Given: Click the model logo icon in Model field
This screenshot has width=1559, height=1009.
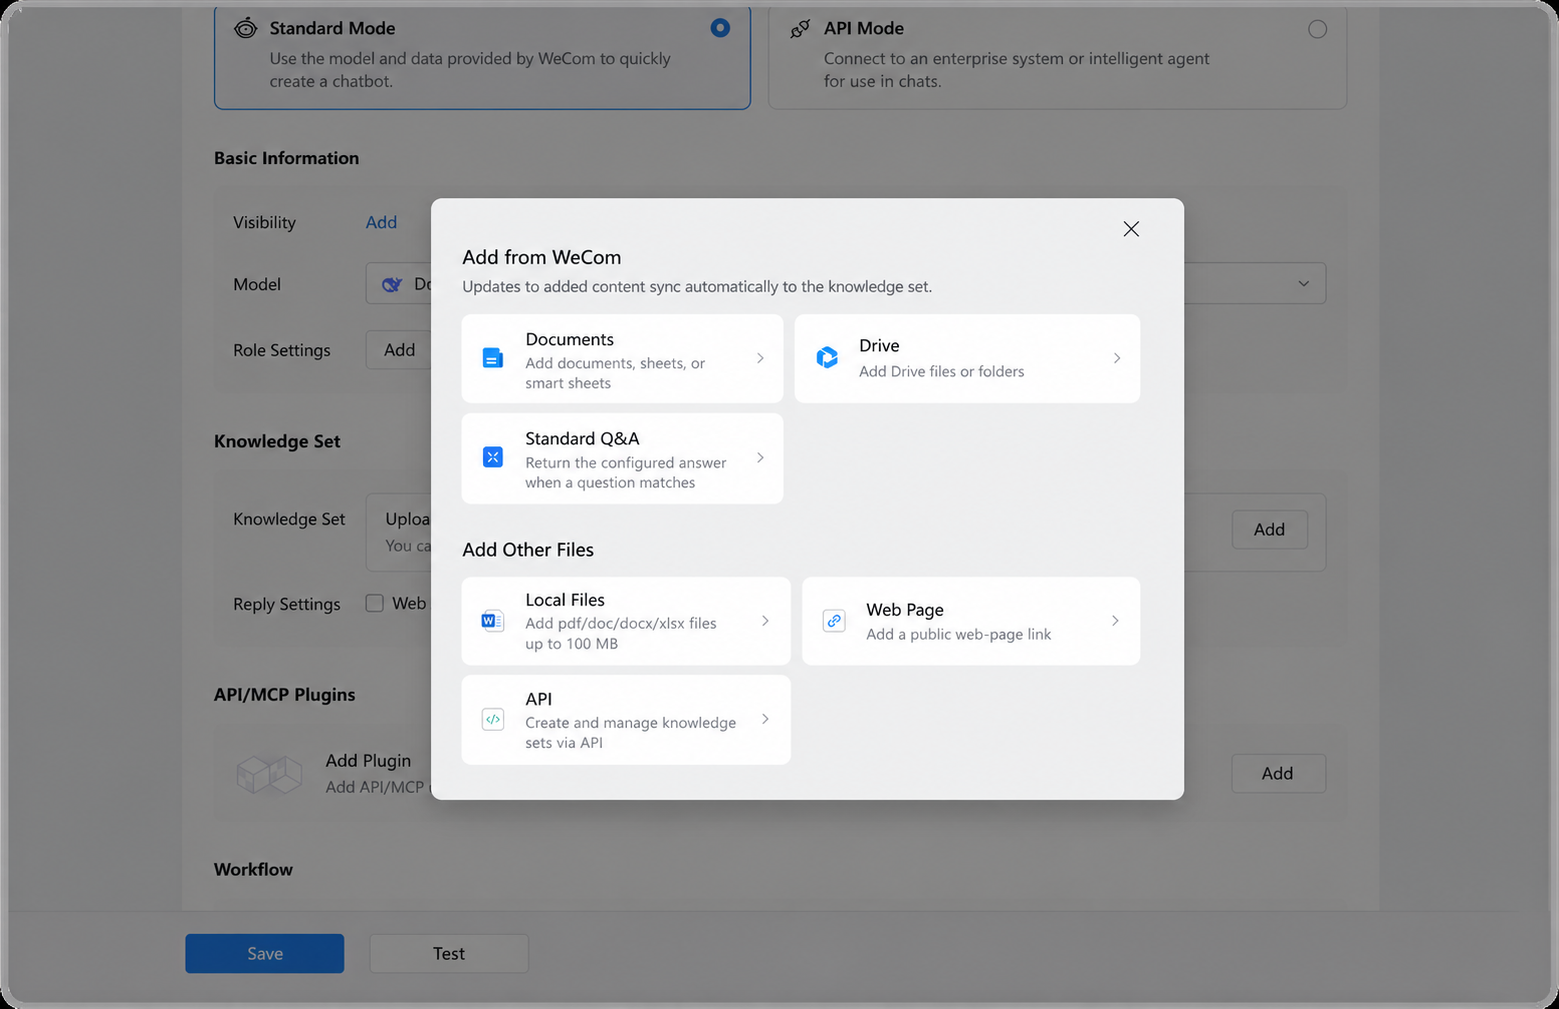Looking at the screenshot, I should click(x=392, y=285).
